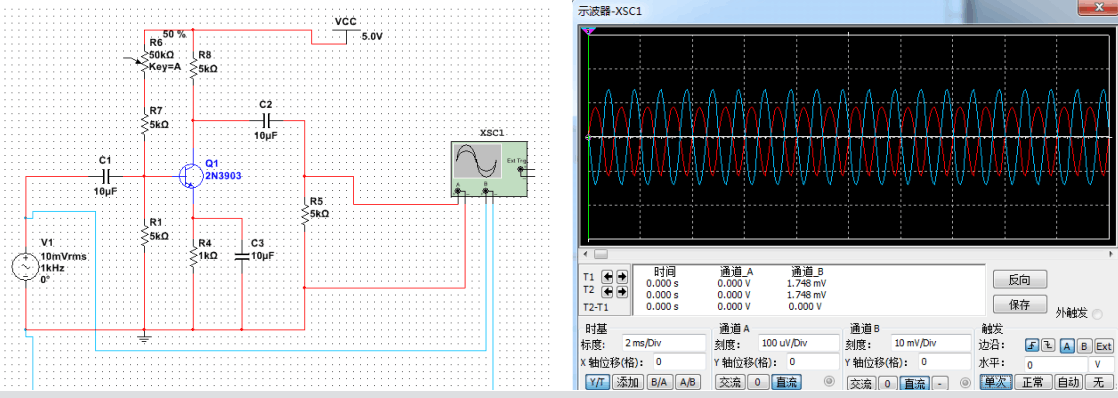Select falling edge trigger icon
The width and height of the screenshot is (1118, 398).
click(x=1047, y=346)
